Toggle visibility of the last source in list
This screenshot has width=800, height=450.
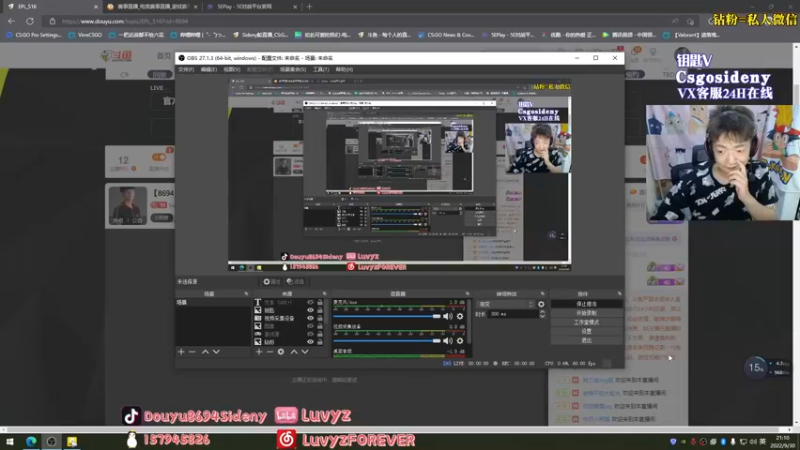[310, 342]
